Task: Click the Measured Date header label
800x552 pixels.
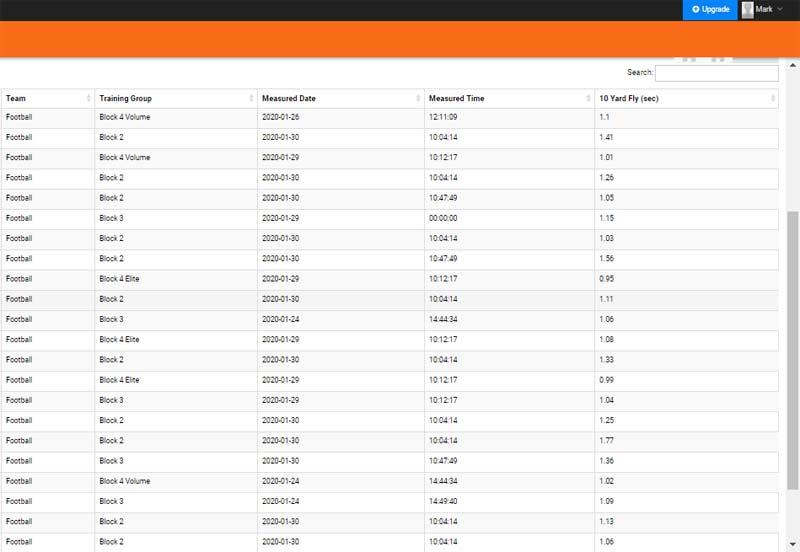Action: click(x=289, y=98)
